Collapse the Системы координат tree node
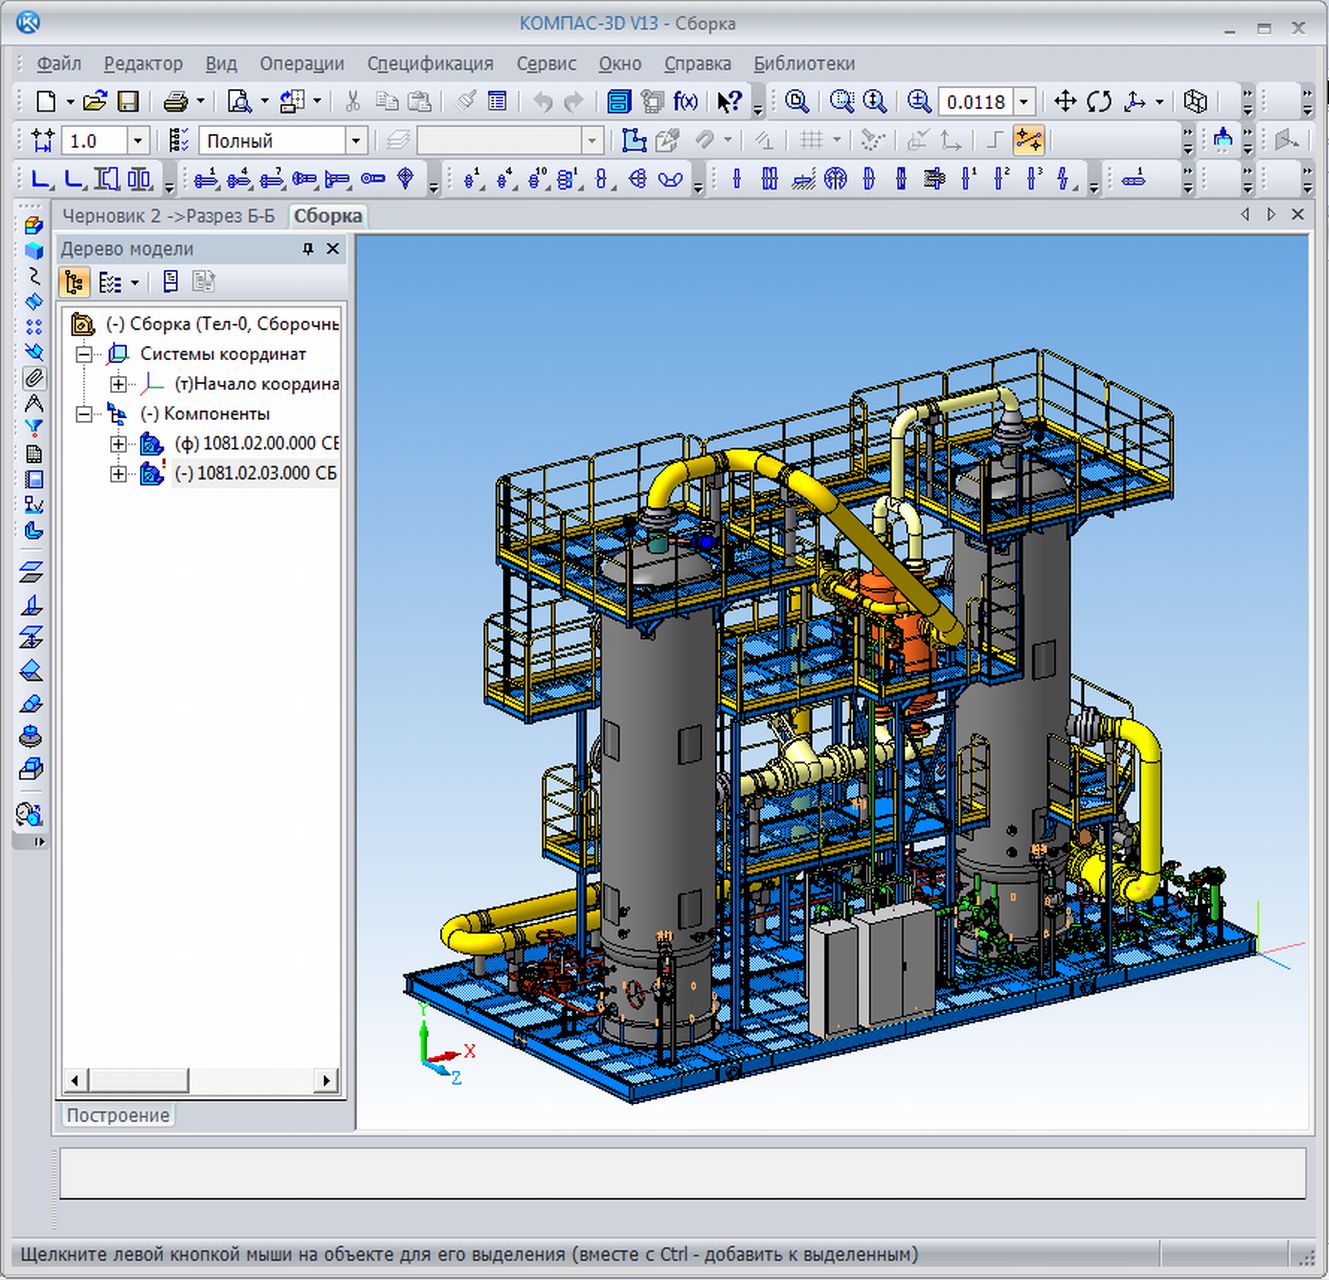This screenshot has height=1280, width=1329. (x=85, y=354)
